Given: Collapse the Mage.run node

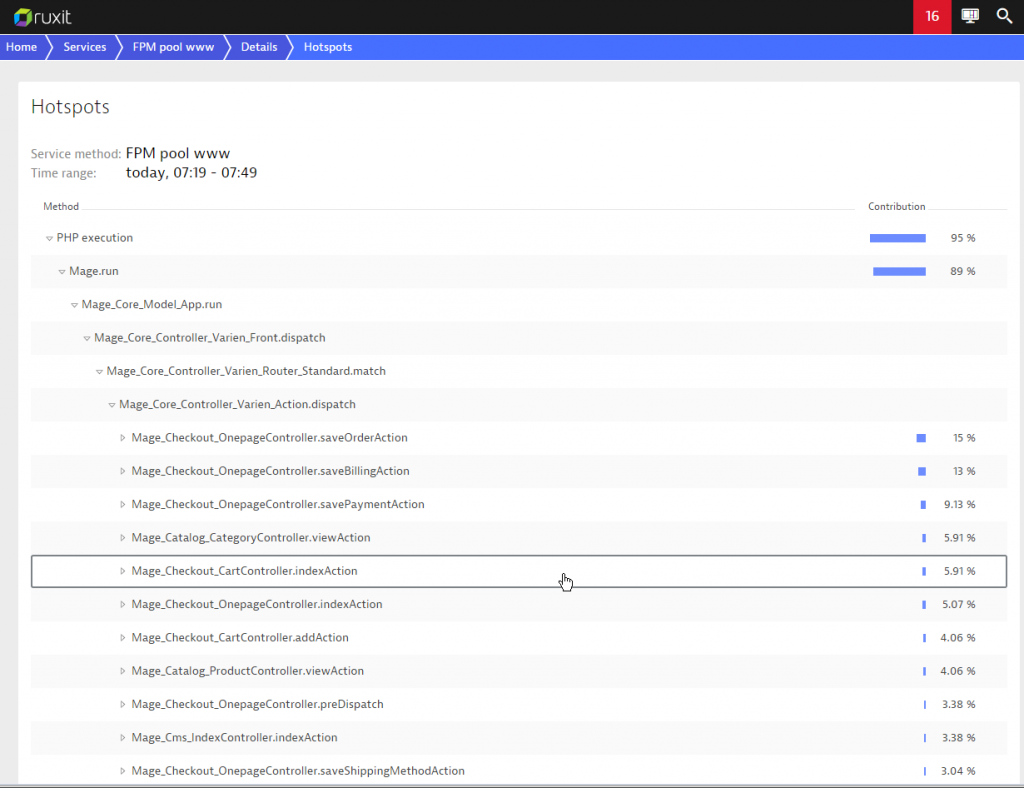Looking at the screenshot, I should 61,272.
